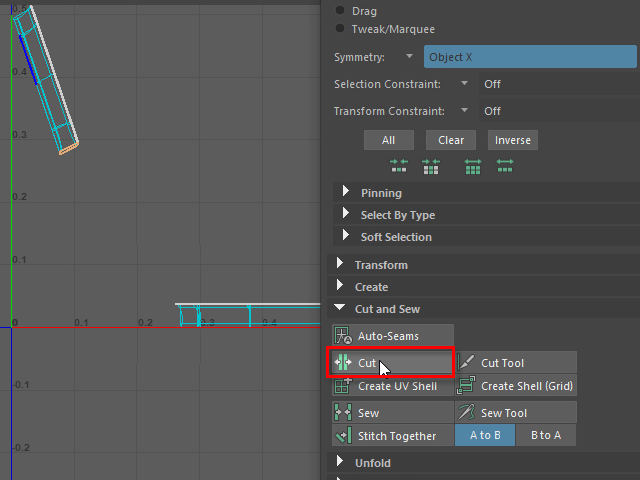Open the Symmetry dropdown arrow

point(409,56)
